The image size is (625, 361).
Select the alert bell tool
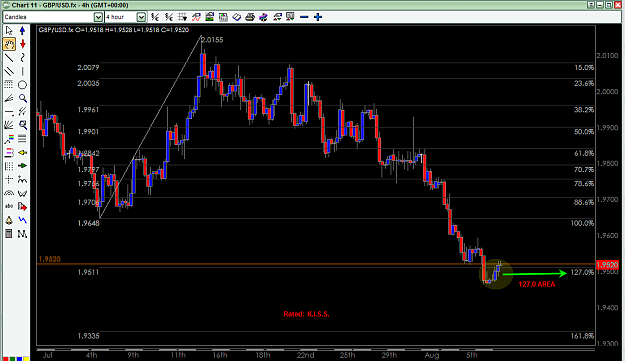tap(9, 220)
